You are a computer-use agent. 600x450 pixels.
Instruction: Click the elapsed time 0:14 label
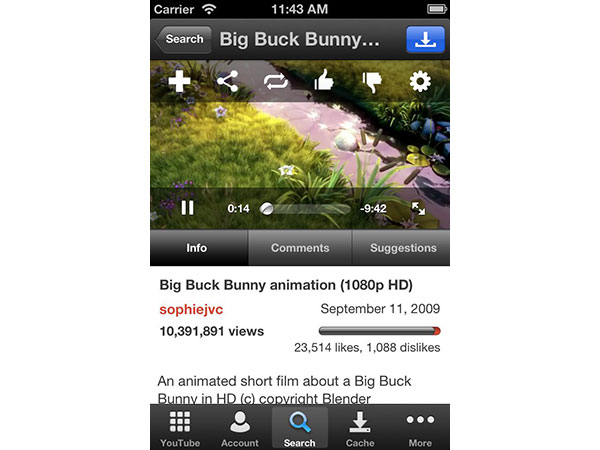point(238,209)
